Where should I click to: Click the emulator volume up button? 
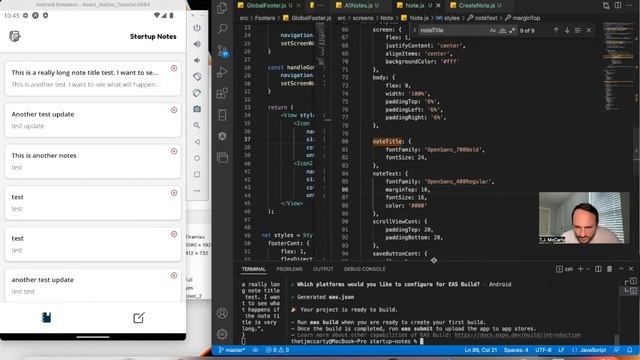(197, 44)
